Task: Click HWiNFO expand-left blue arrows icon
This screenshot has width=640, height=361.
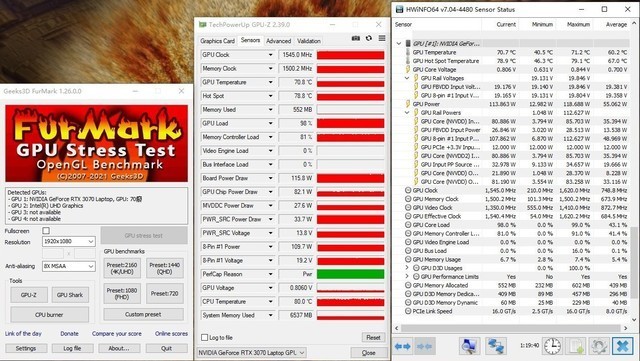Action: 402,346
